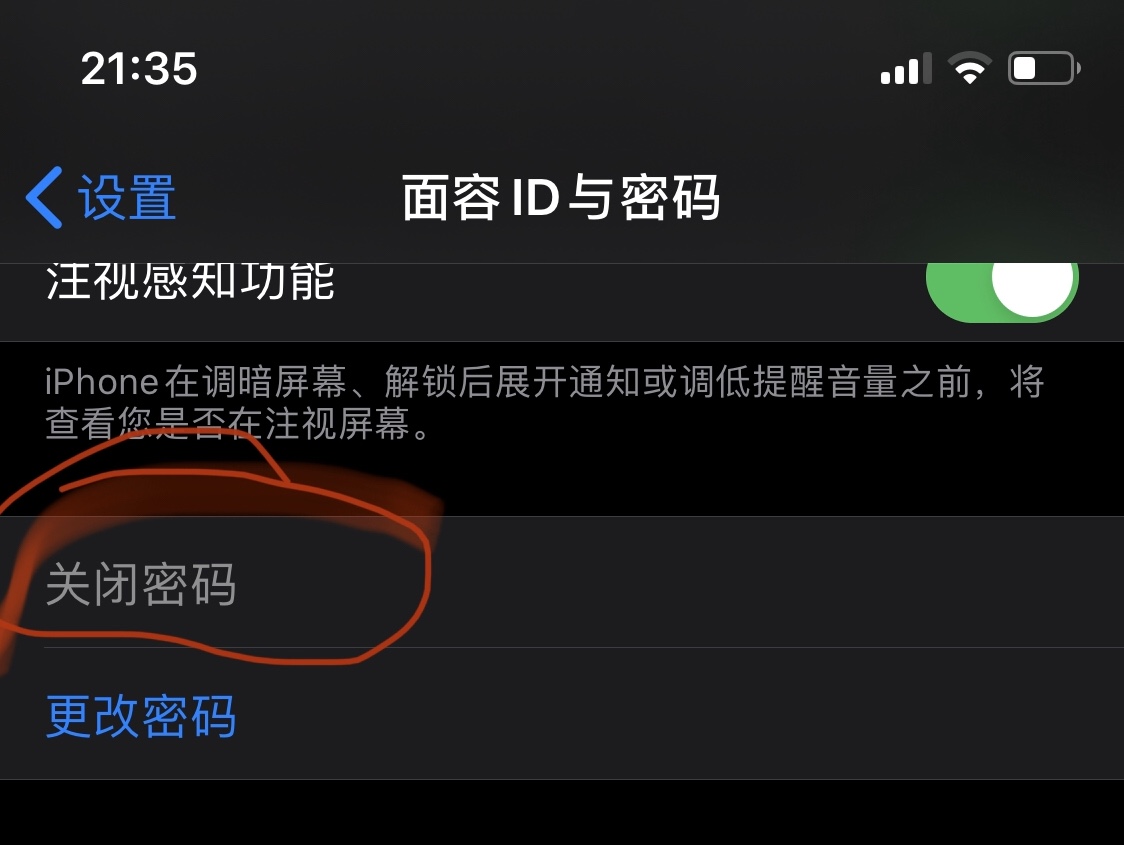Check the cellular signal strength bars
The width and height of the screenshot is (1124, 845).
point(906,69)
